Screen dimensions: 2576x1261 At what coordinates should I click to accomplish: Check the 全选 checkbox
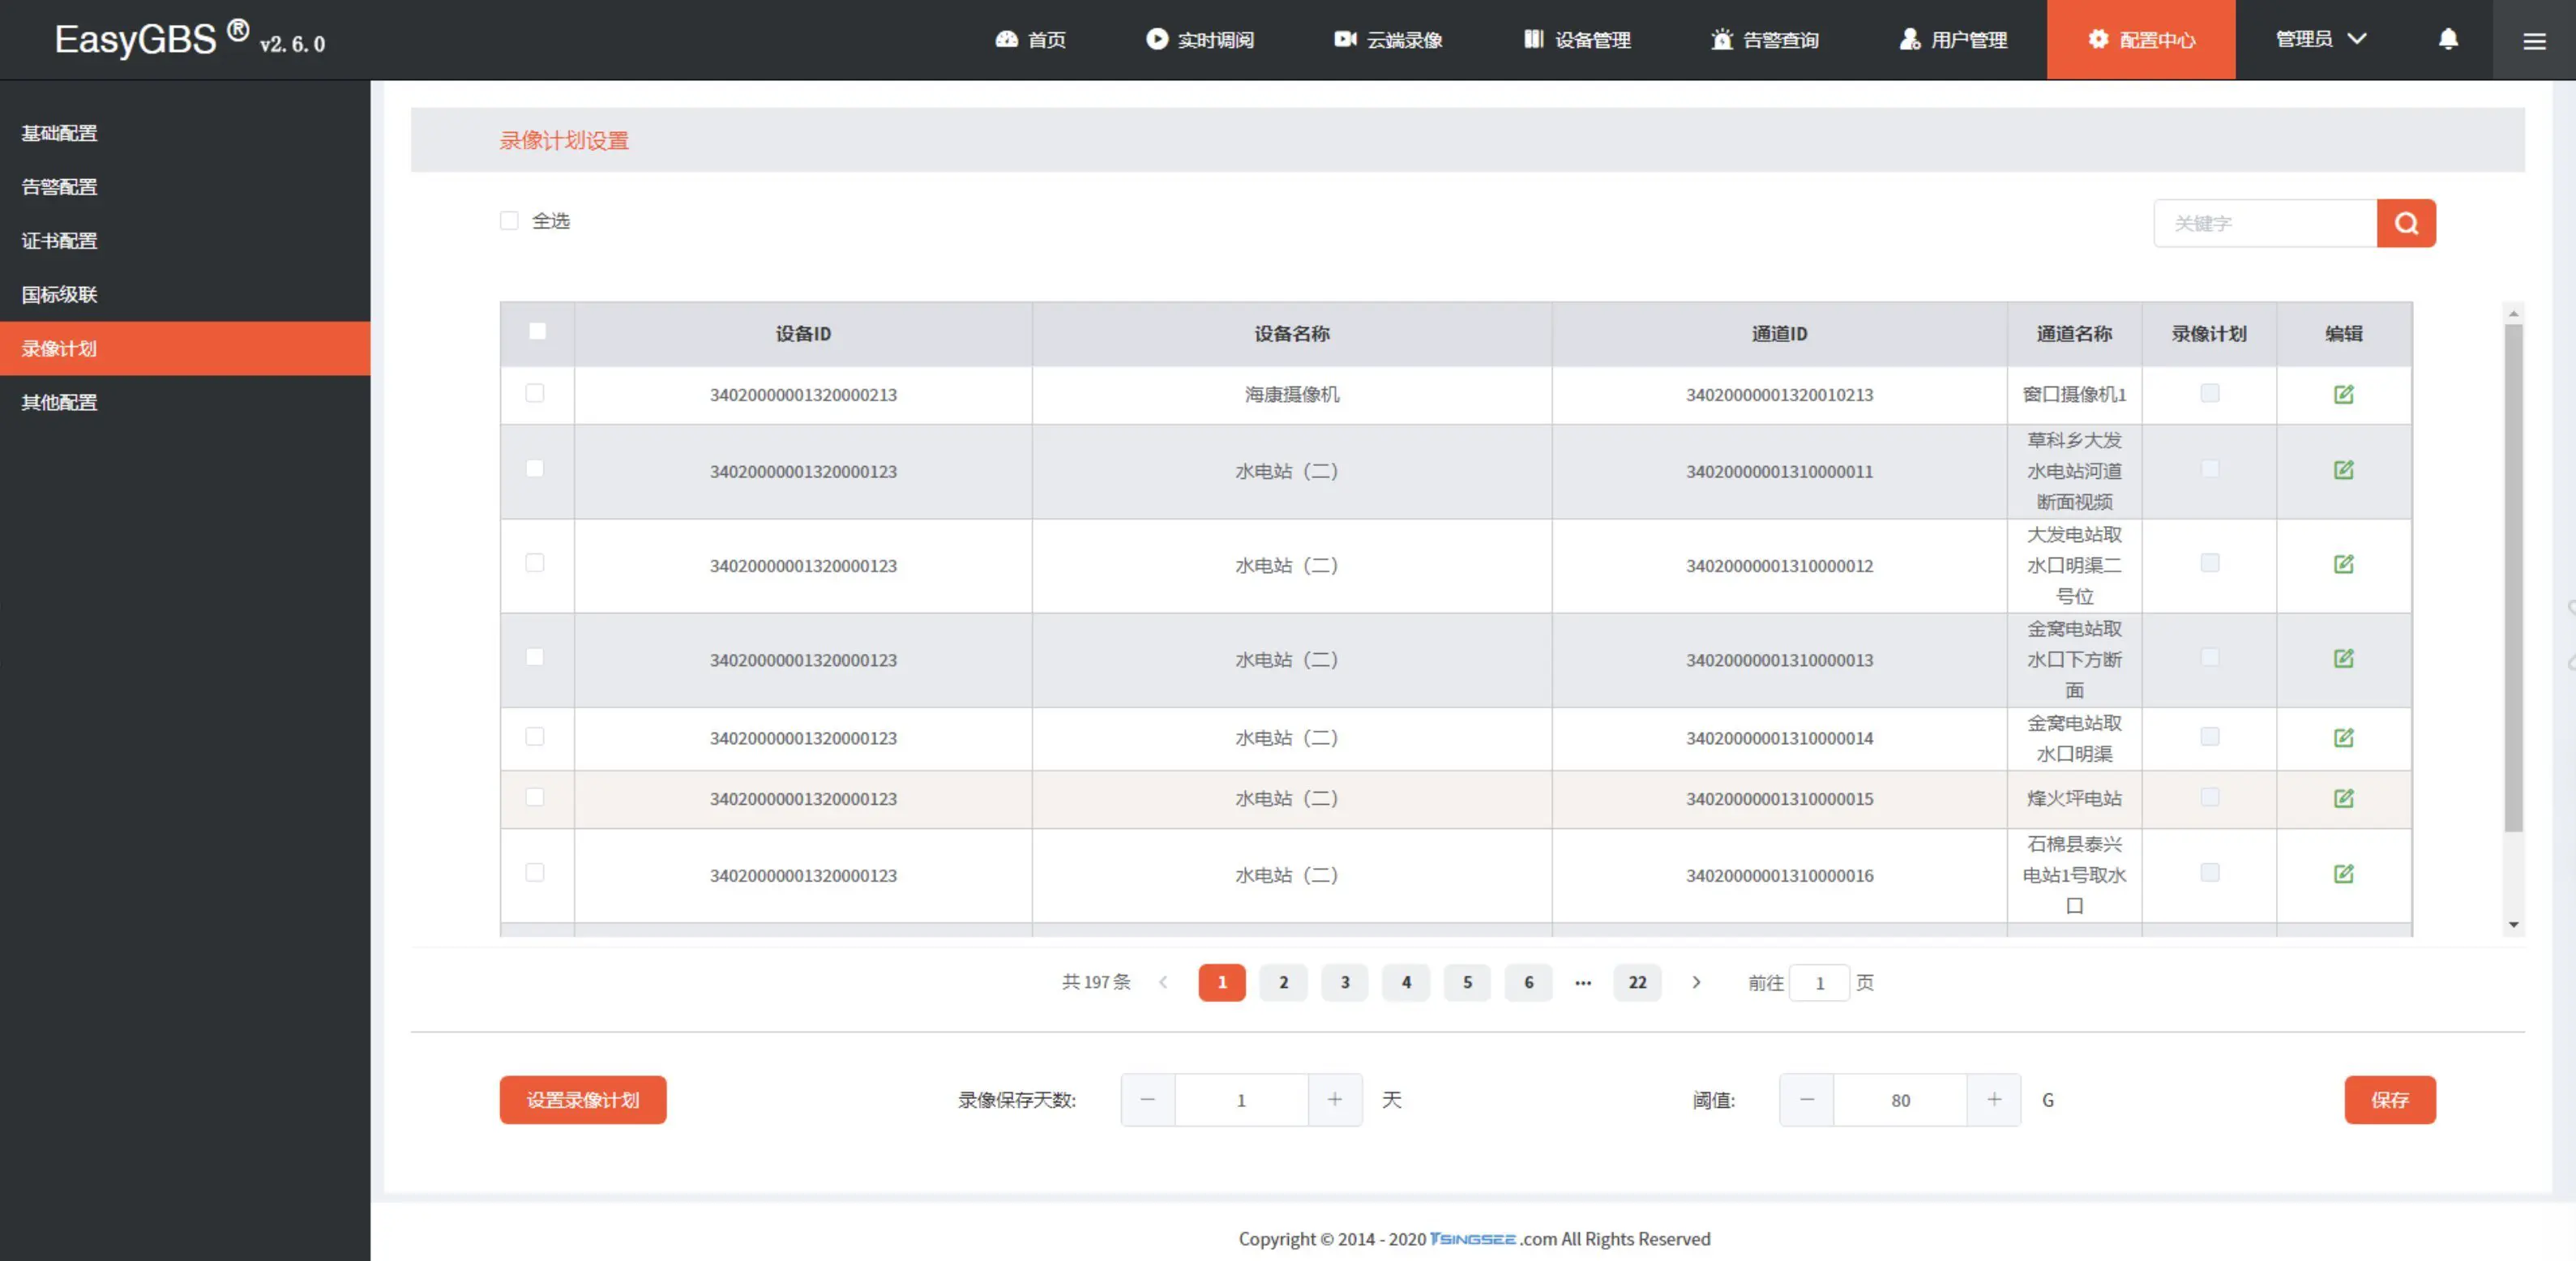coord(509,220)
